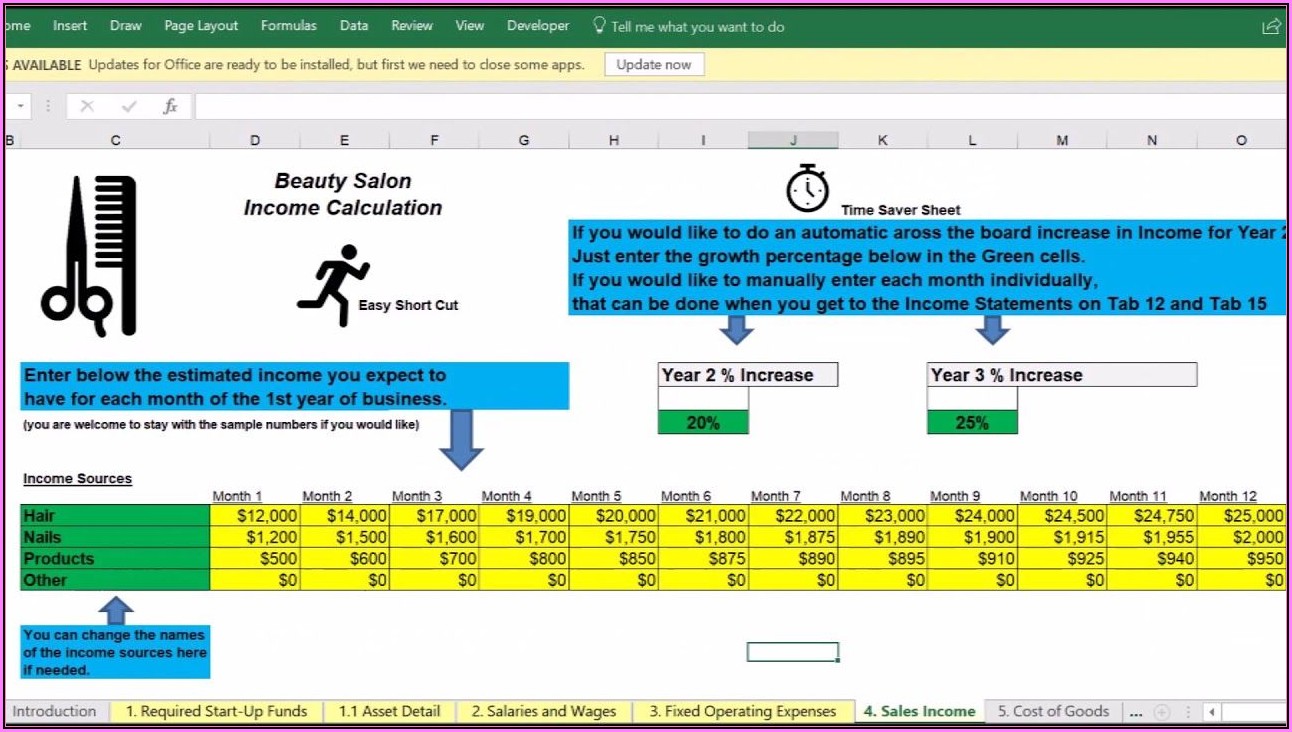Select Hair Month 12 value $25,000
This screenshot has width=1292, height=732.
click(x=1241, y=516)
